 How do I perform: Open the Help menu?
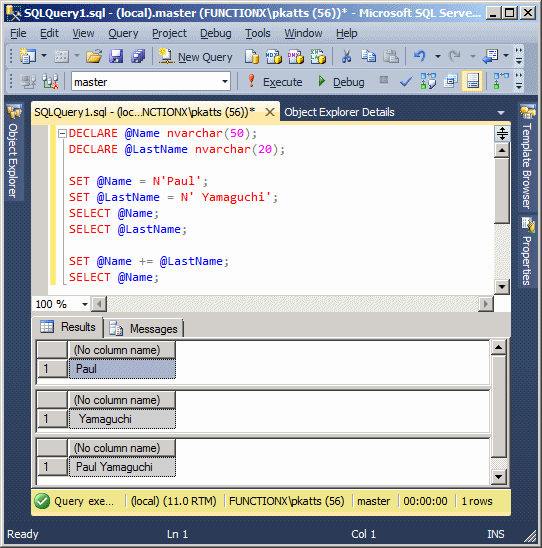tap(347, 34)
